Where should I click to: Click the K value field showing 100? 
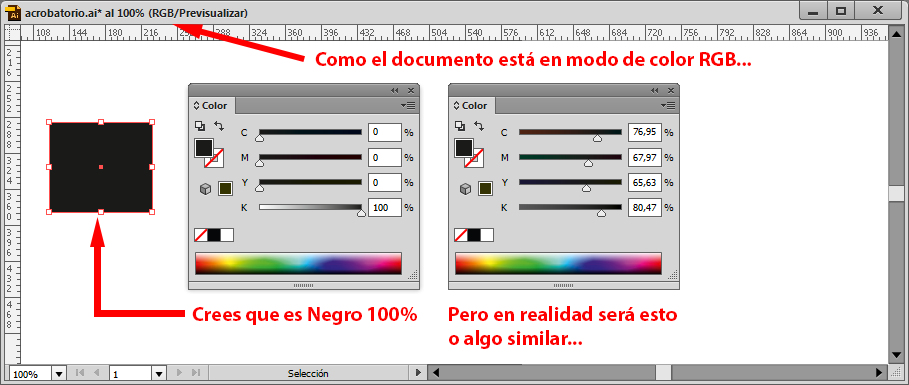tap(385, 207)
